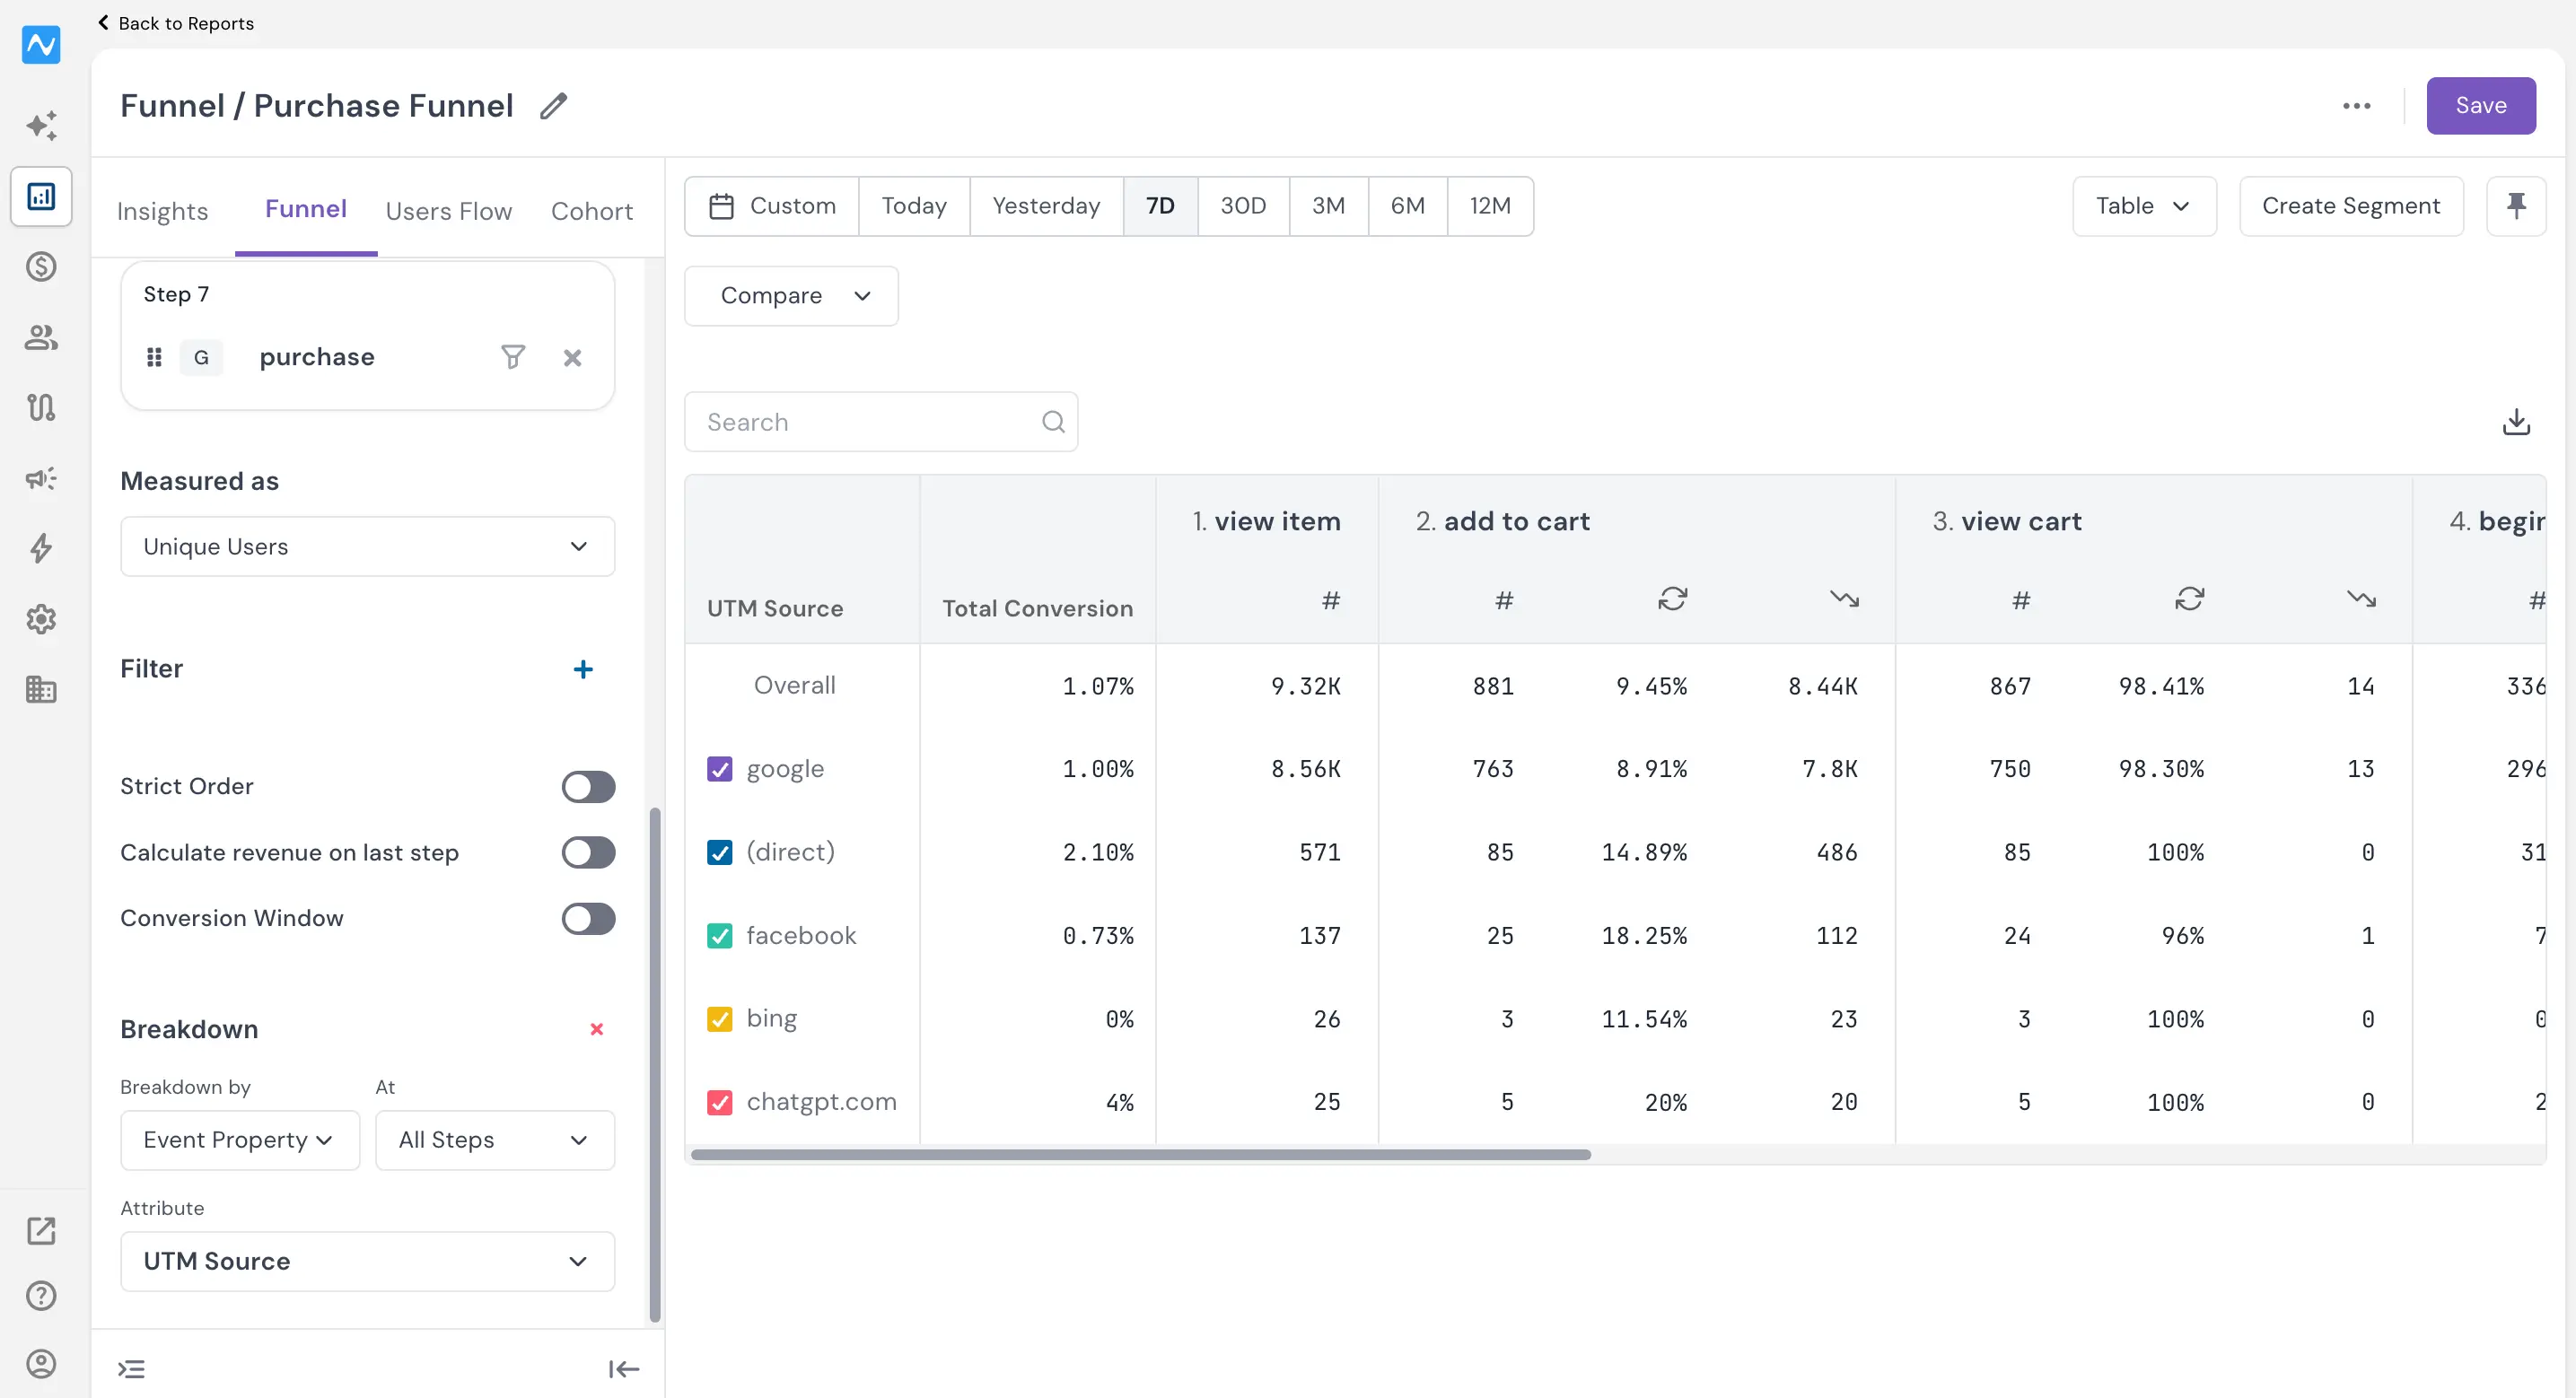Add a new filter with the plus icon
The width and height of the screenshot is (2576, 1398).
[583, 669]
